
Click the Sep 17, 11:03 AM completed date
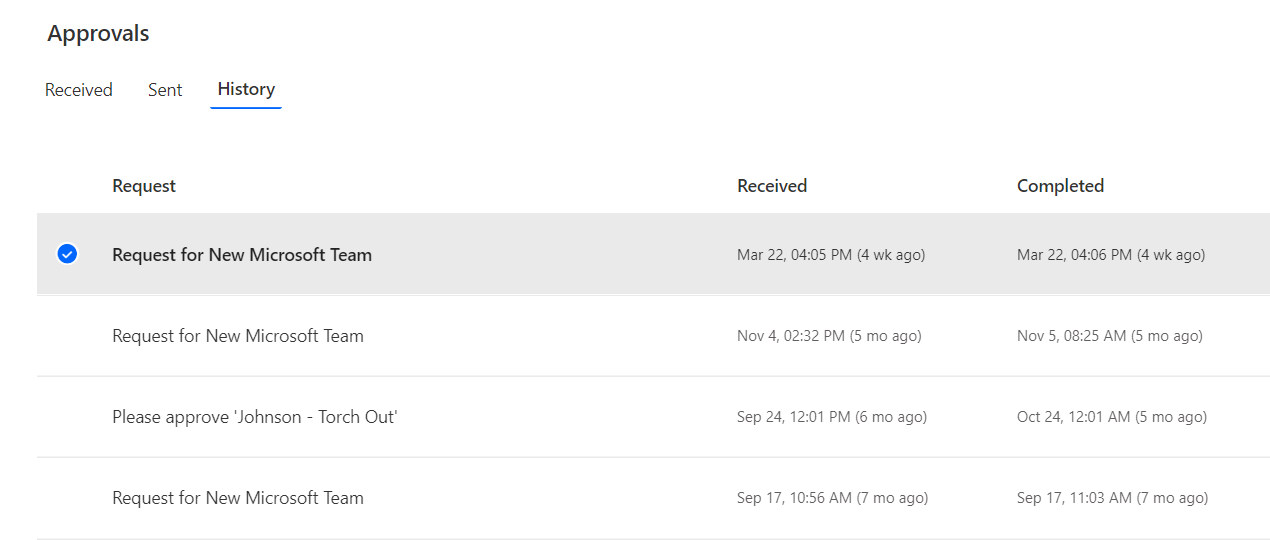(1112, 498)
